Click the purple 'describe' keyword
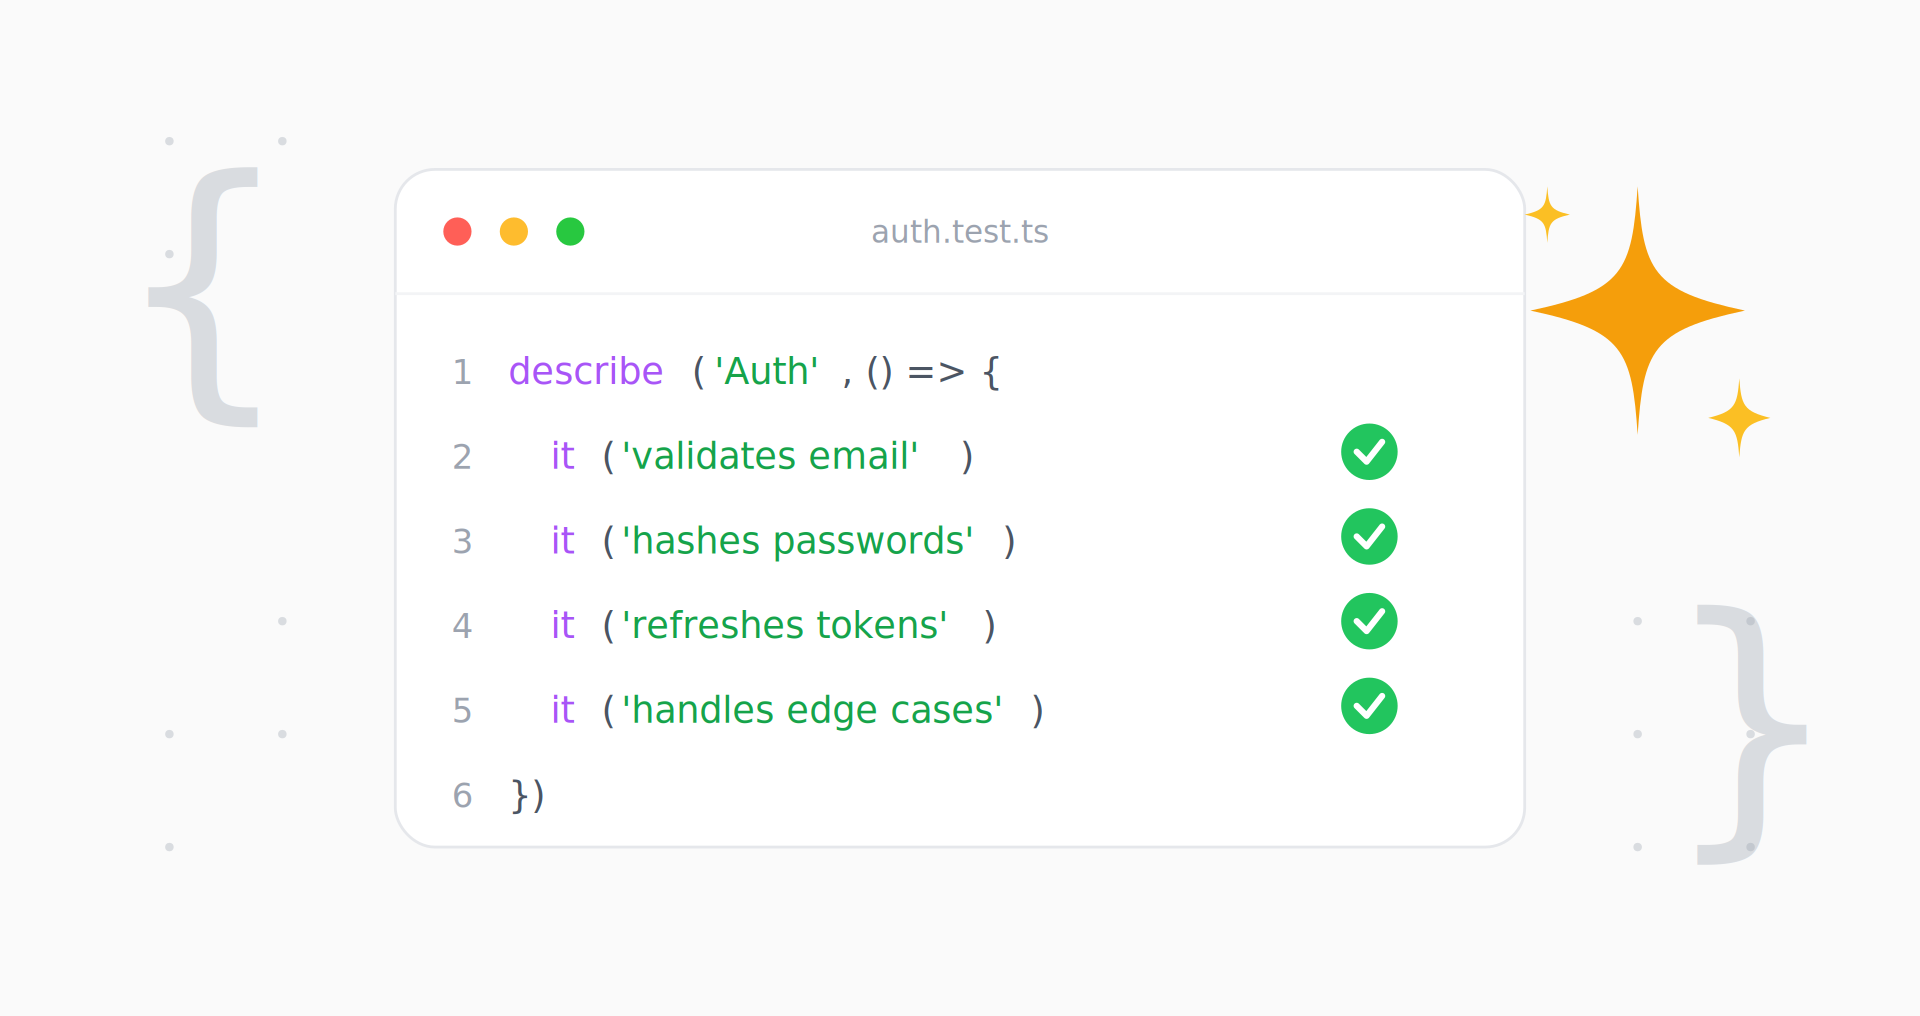This screenshot has width=1920, height=1016. tap(585, 372)
